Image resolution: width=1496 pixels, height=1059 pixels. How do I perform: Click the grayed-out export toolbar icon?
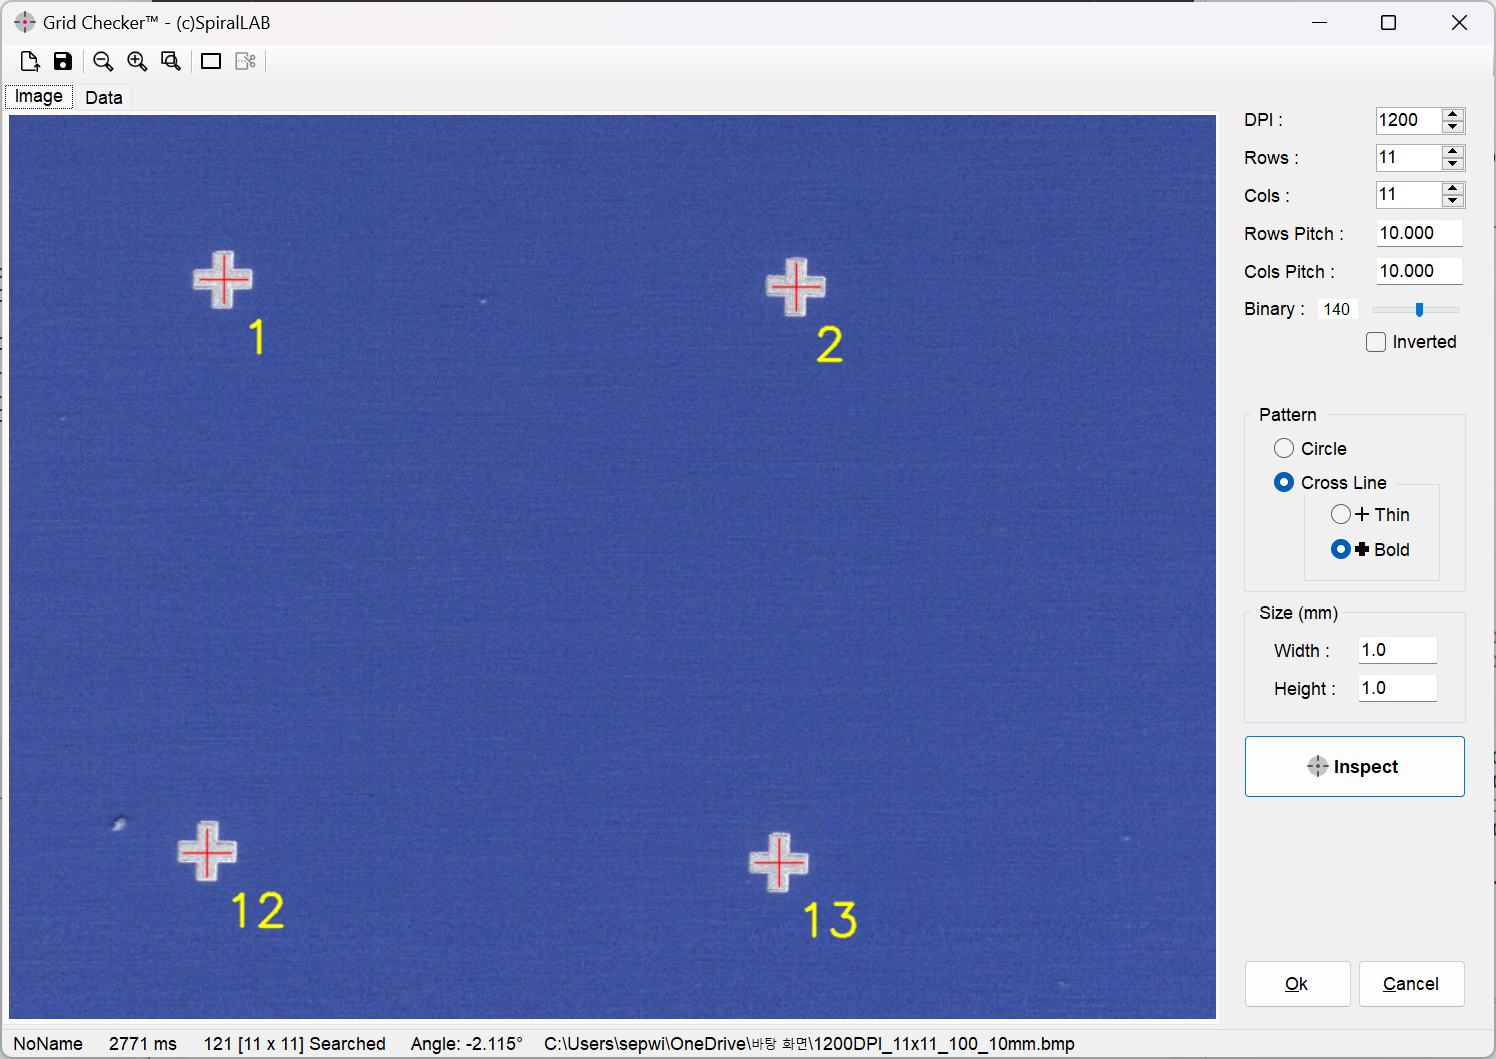pos(246,61)
